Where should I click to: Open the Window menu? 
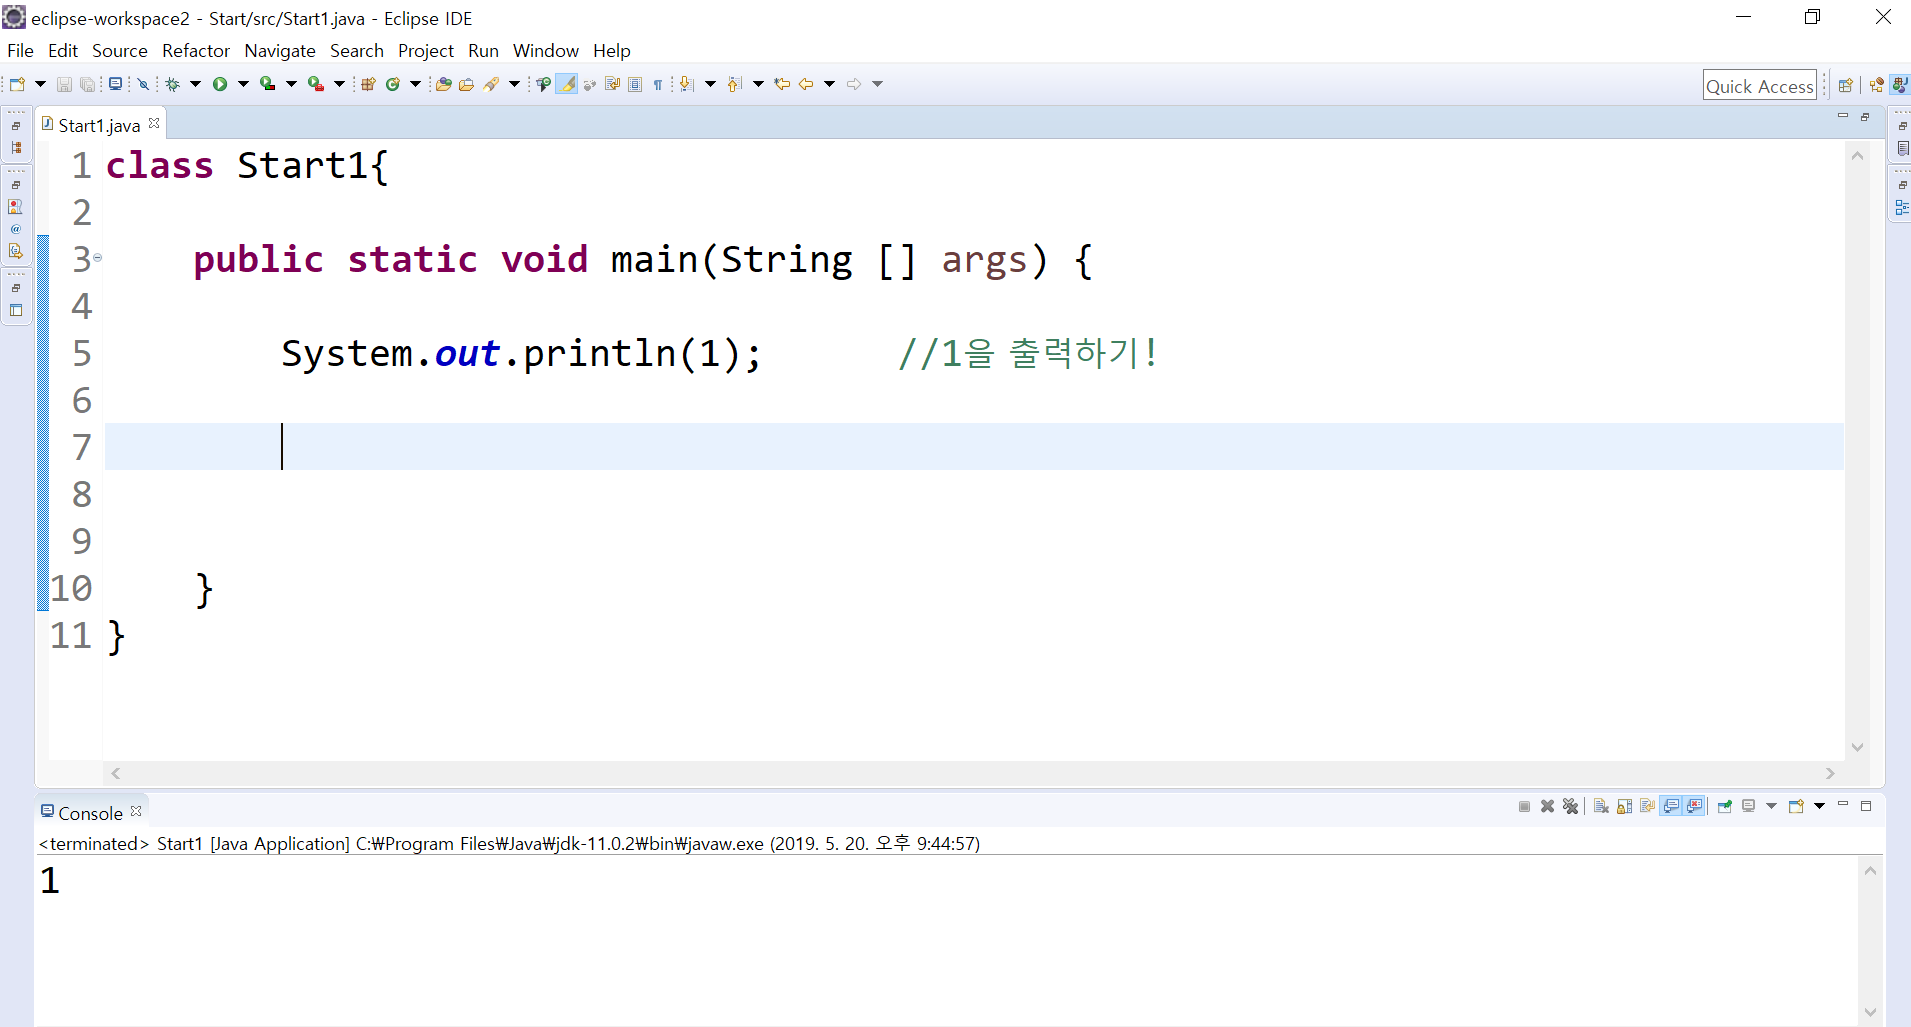pos(546,51)
